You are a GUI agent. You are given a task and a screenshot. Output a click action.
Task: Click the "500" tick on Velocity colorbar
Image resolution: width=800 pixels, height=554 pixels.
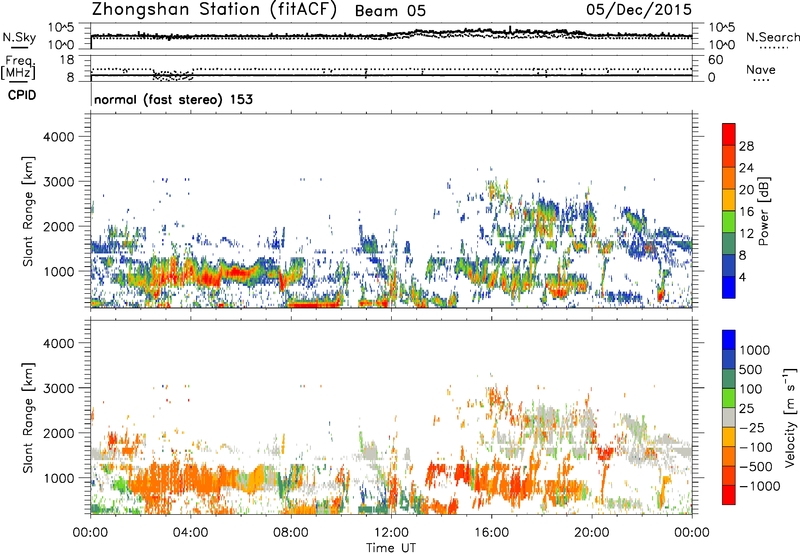click(x=750, y=369)
